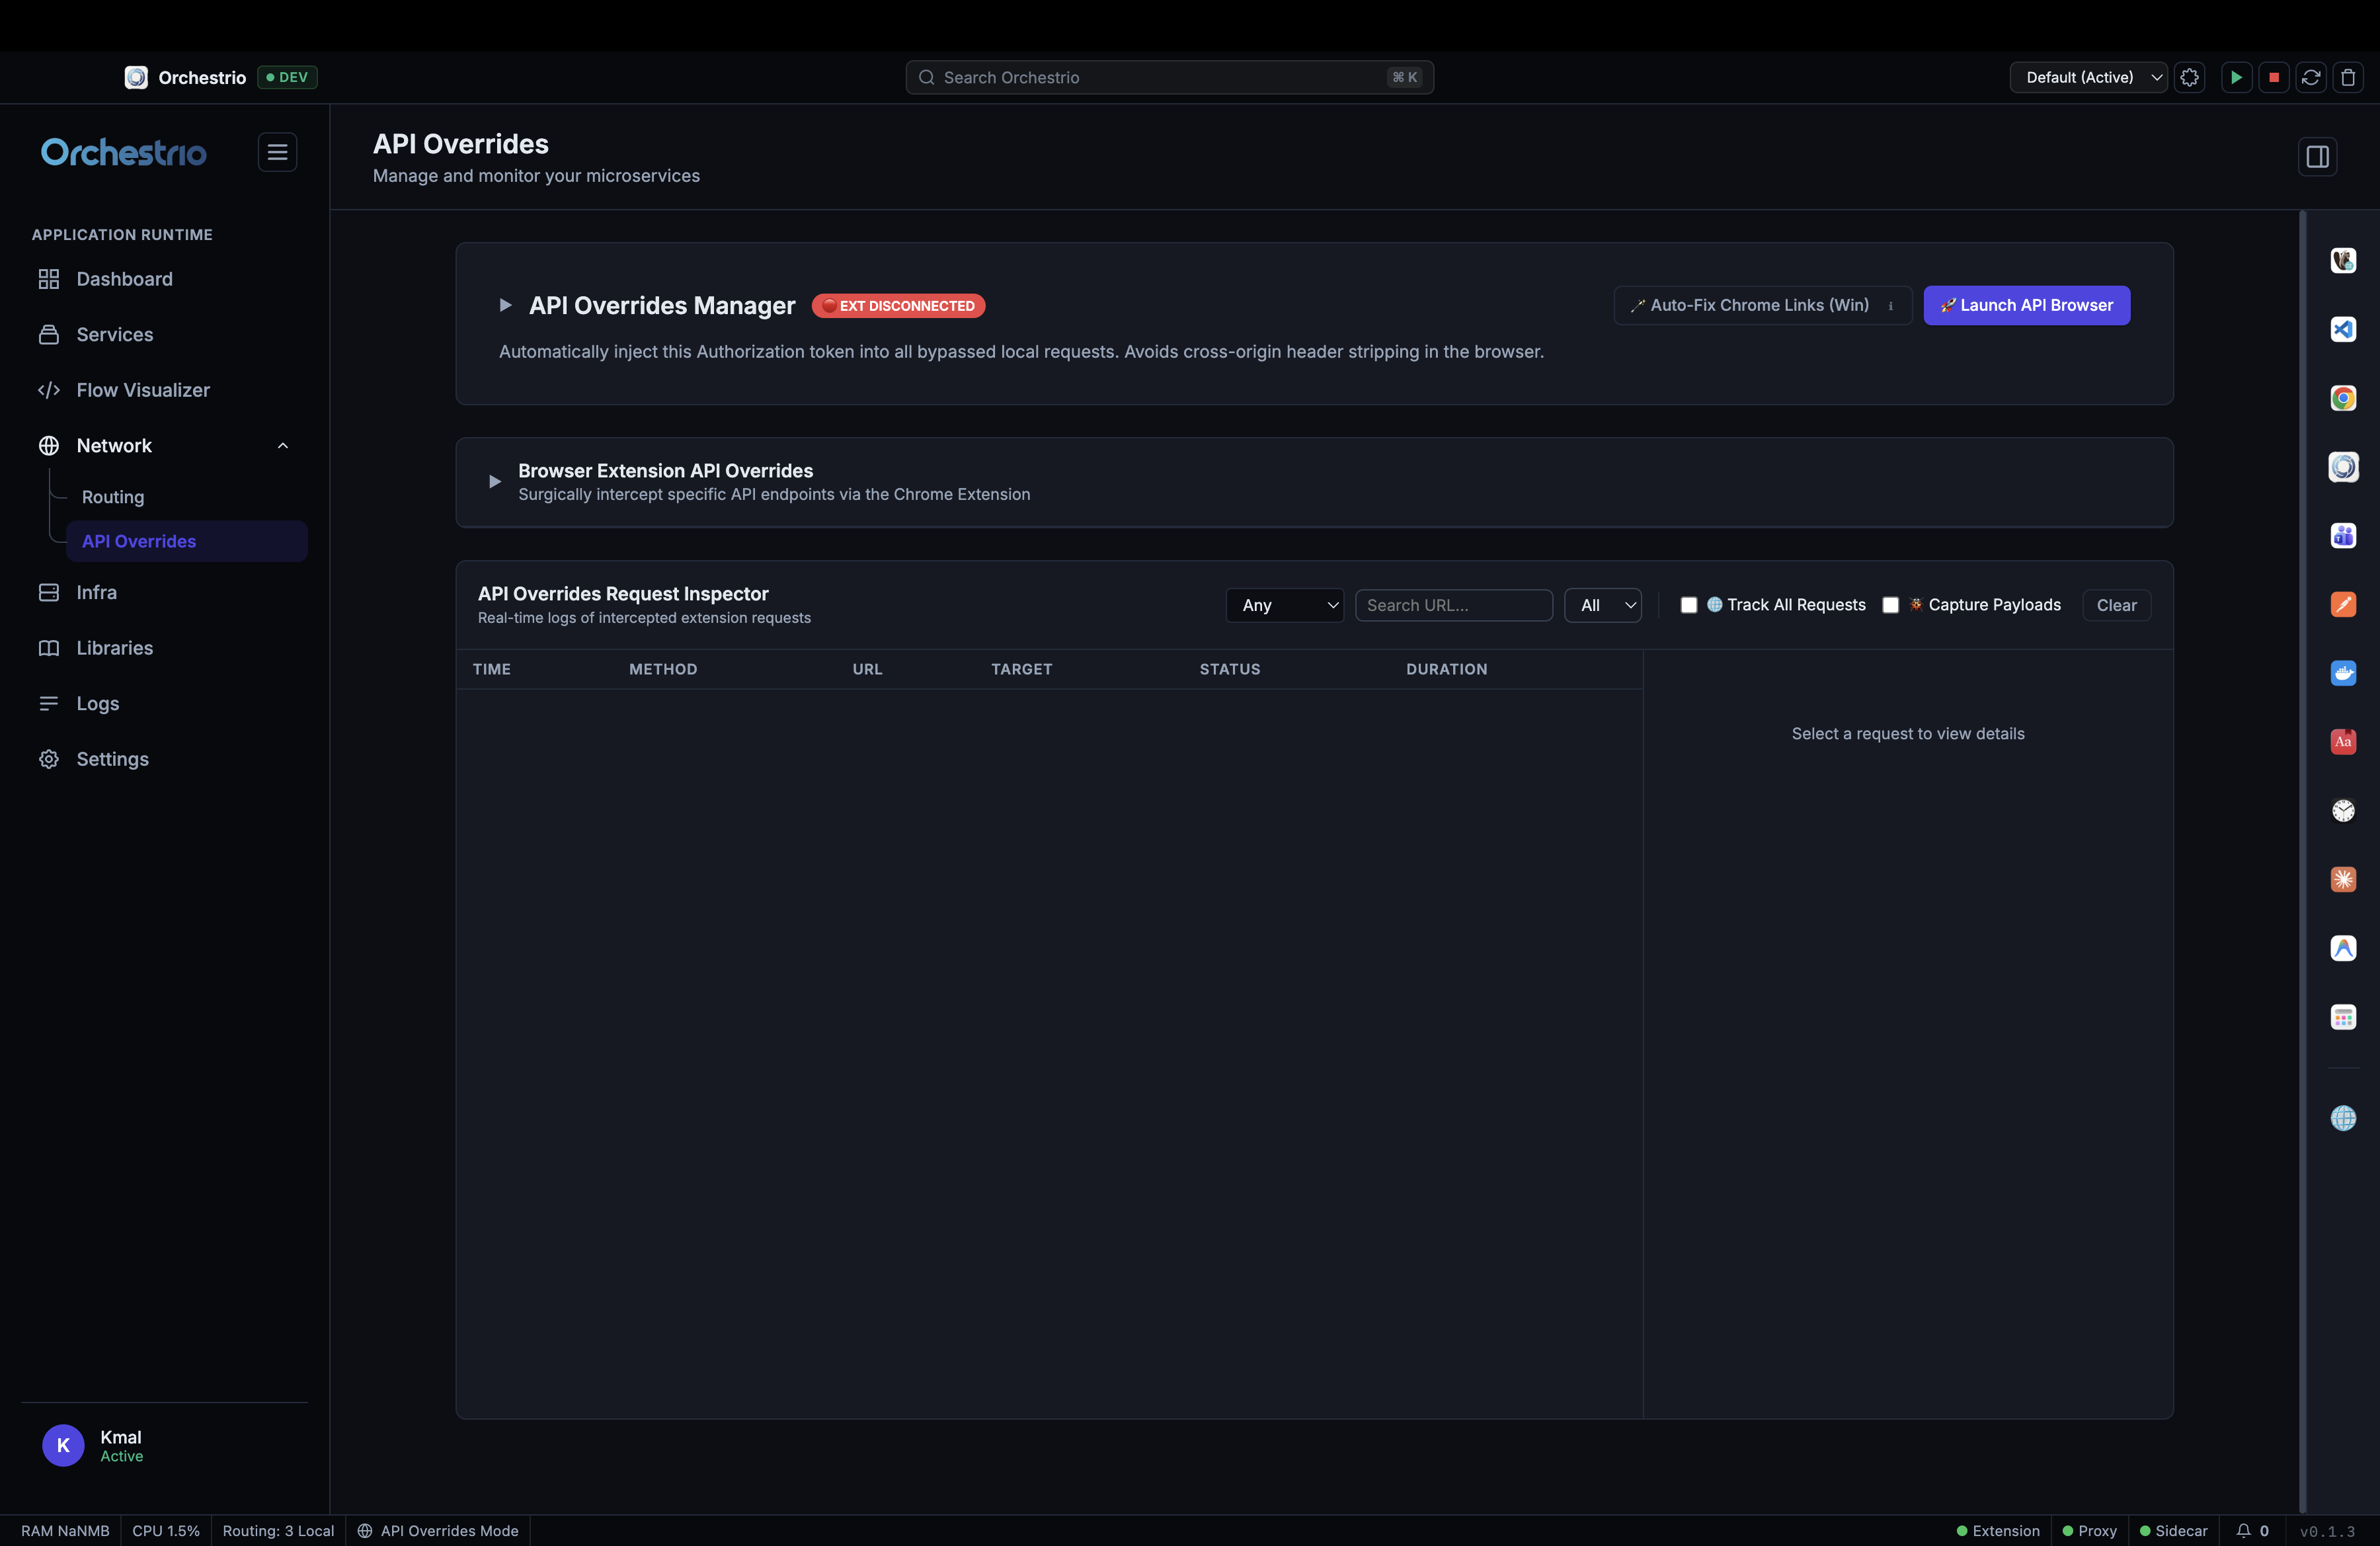
Task: Open the Dictionary app in right dock
Action: coord(2343,742)
